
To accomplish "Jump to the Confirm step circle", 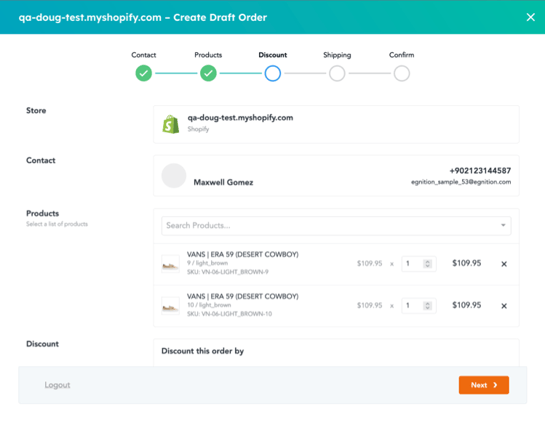I will click(401, 73).
